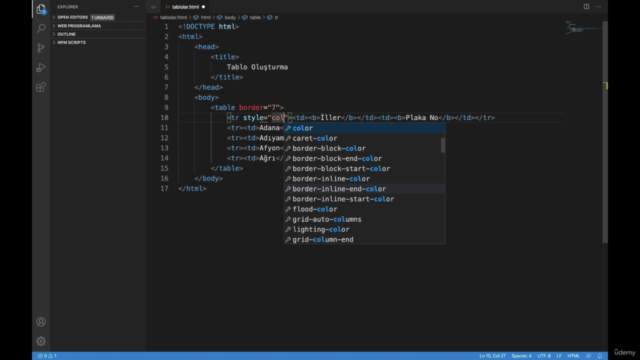
Task: Click the 'Spaces: 4' indentation setting
Action: (x=521, y=356)
